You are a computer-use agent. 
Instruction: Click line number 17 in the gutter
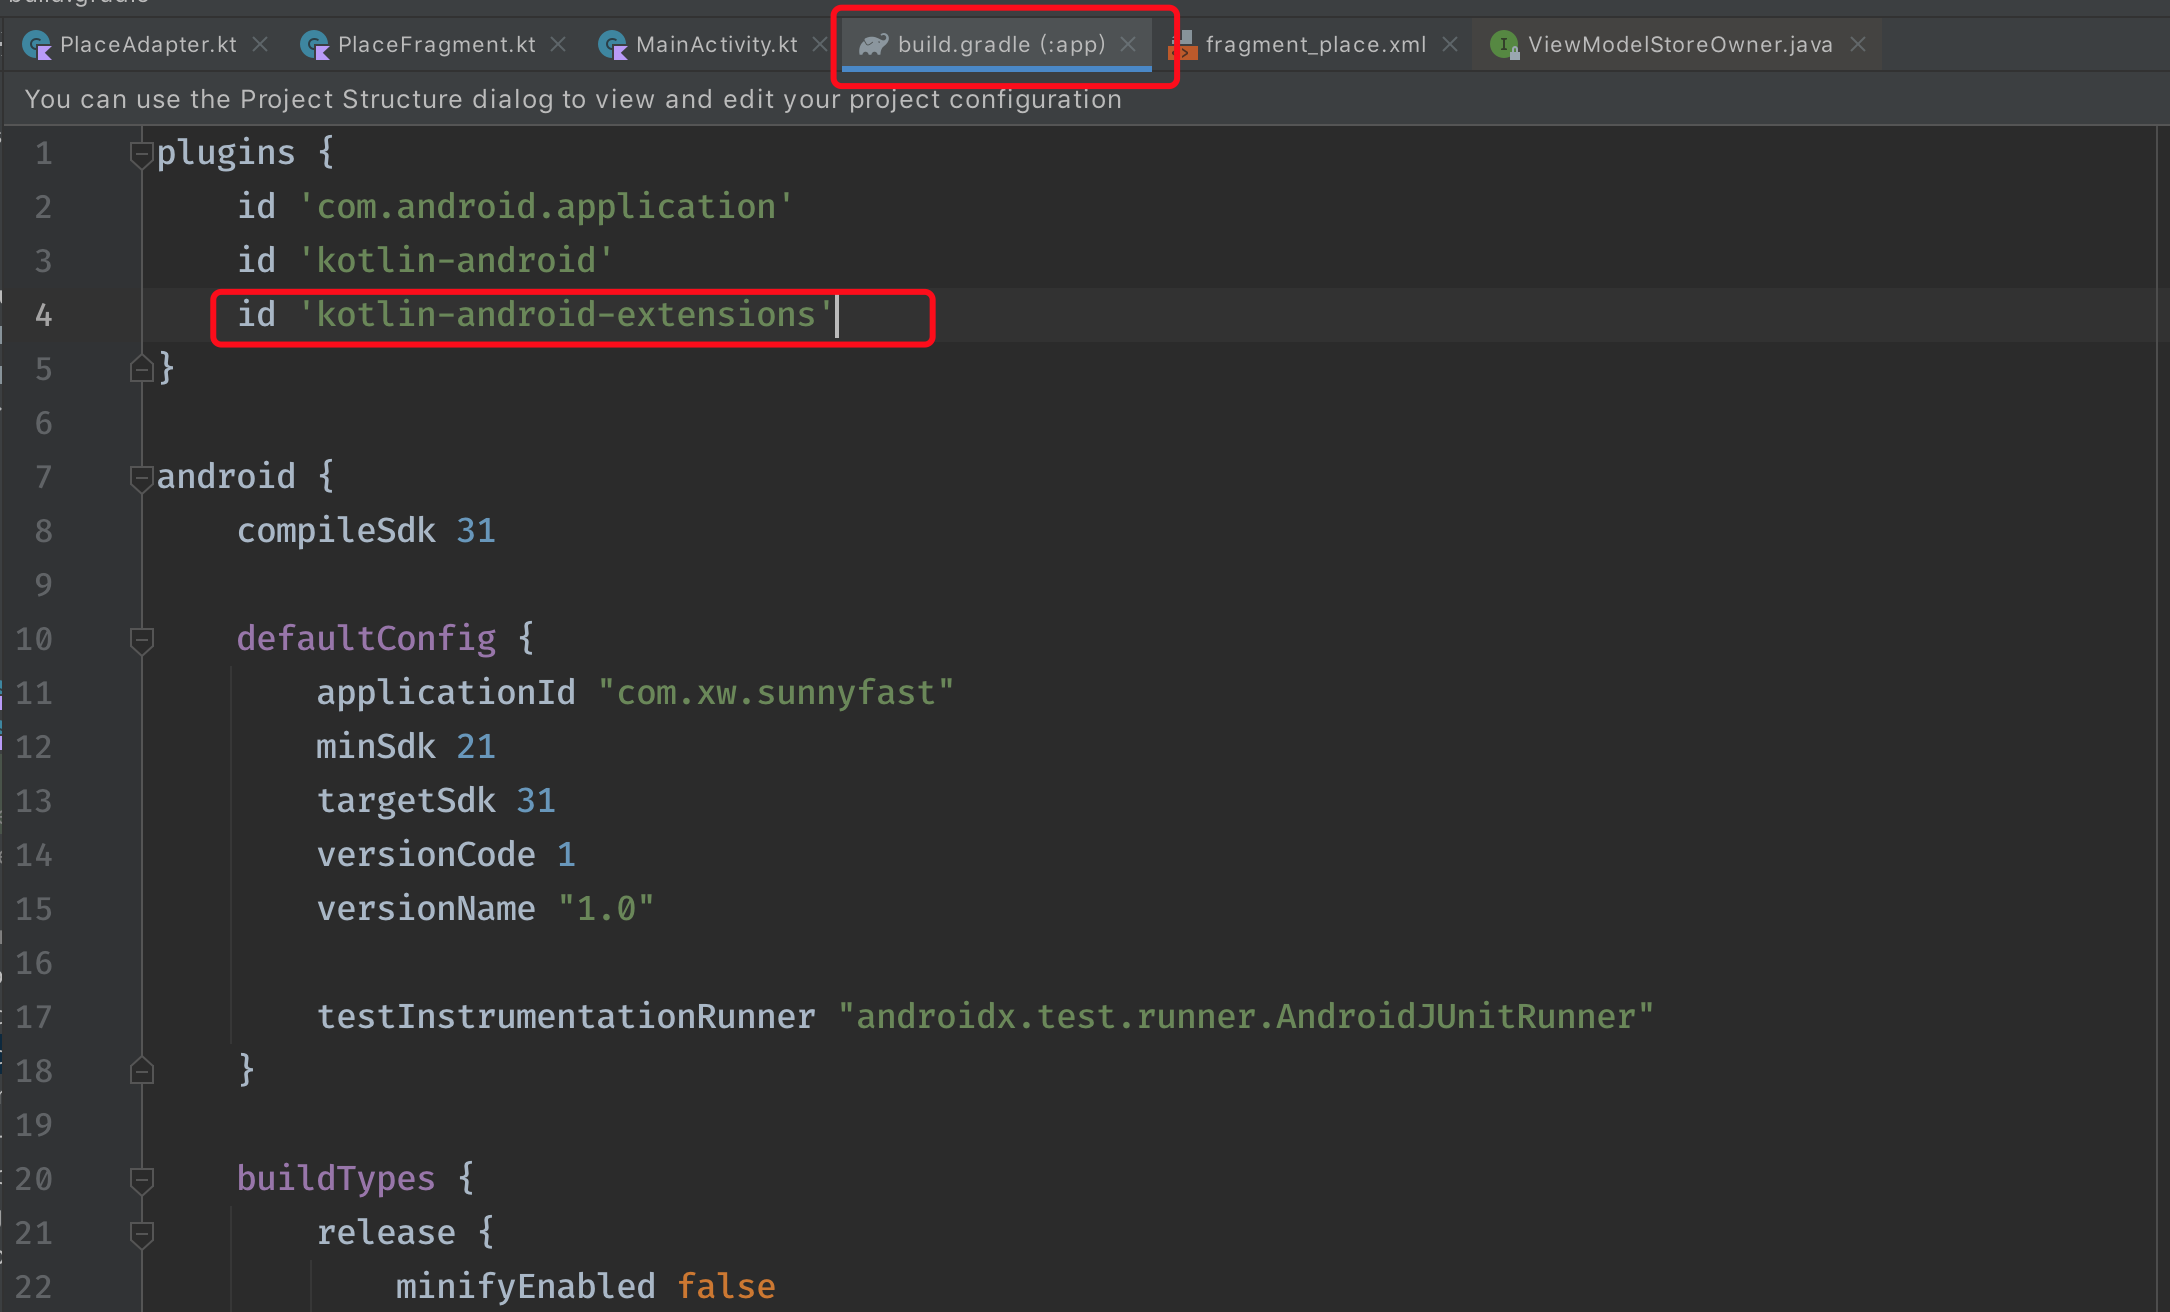click(x=34, y=1017)
